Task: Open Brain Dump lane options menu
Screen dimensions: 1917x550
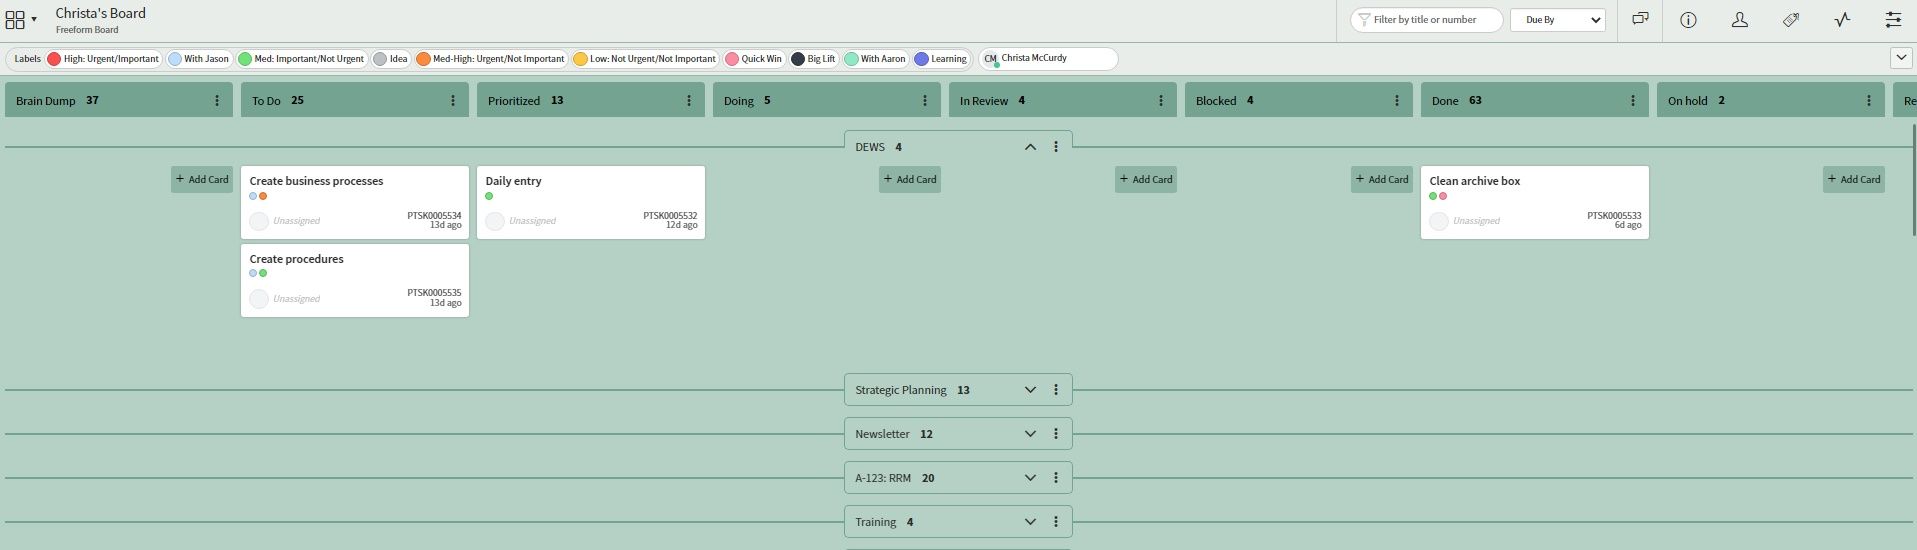Action: pyautogui.click(x=217, y=101)
